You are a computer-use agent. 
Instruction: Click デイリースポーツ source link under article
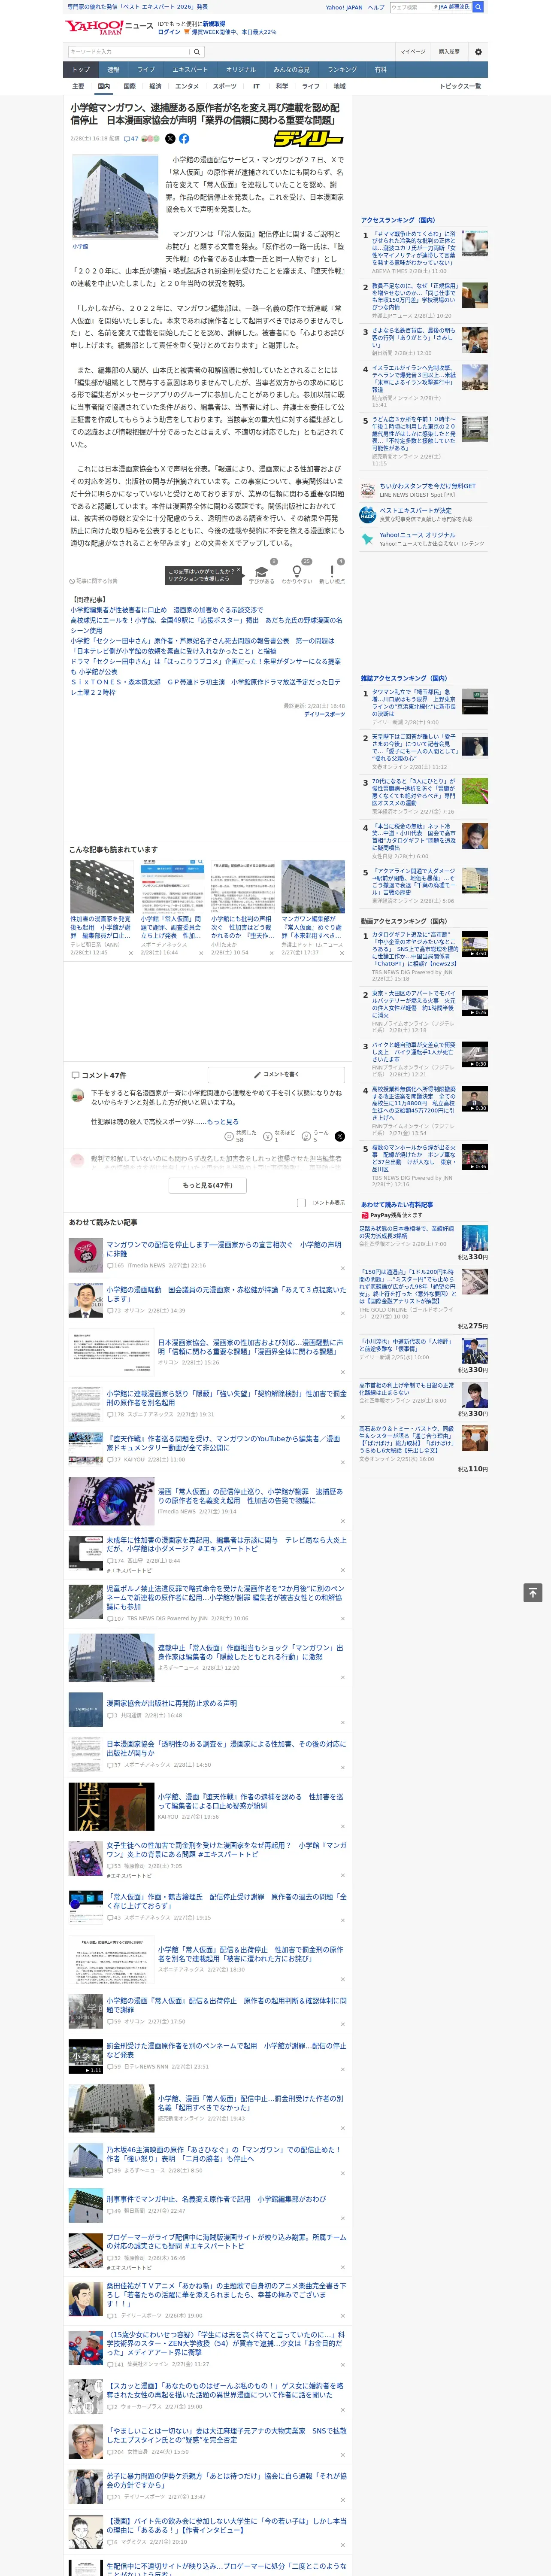pyautogui.click(x=325, y=714)
